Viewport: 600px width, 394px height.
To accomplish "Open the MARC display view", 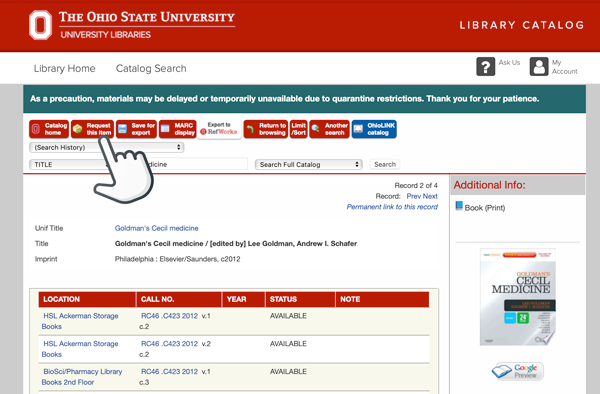I will coord(178,129).
